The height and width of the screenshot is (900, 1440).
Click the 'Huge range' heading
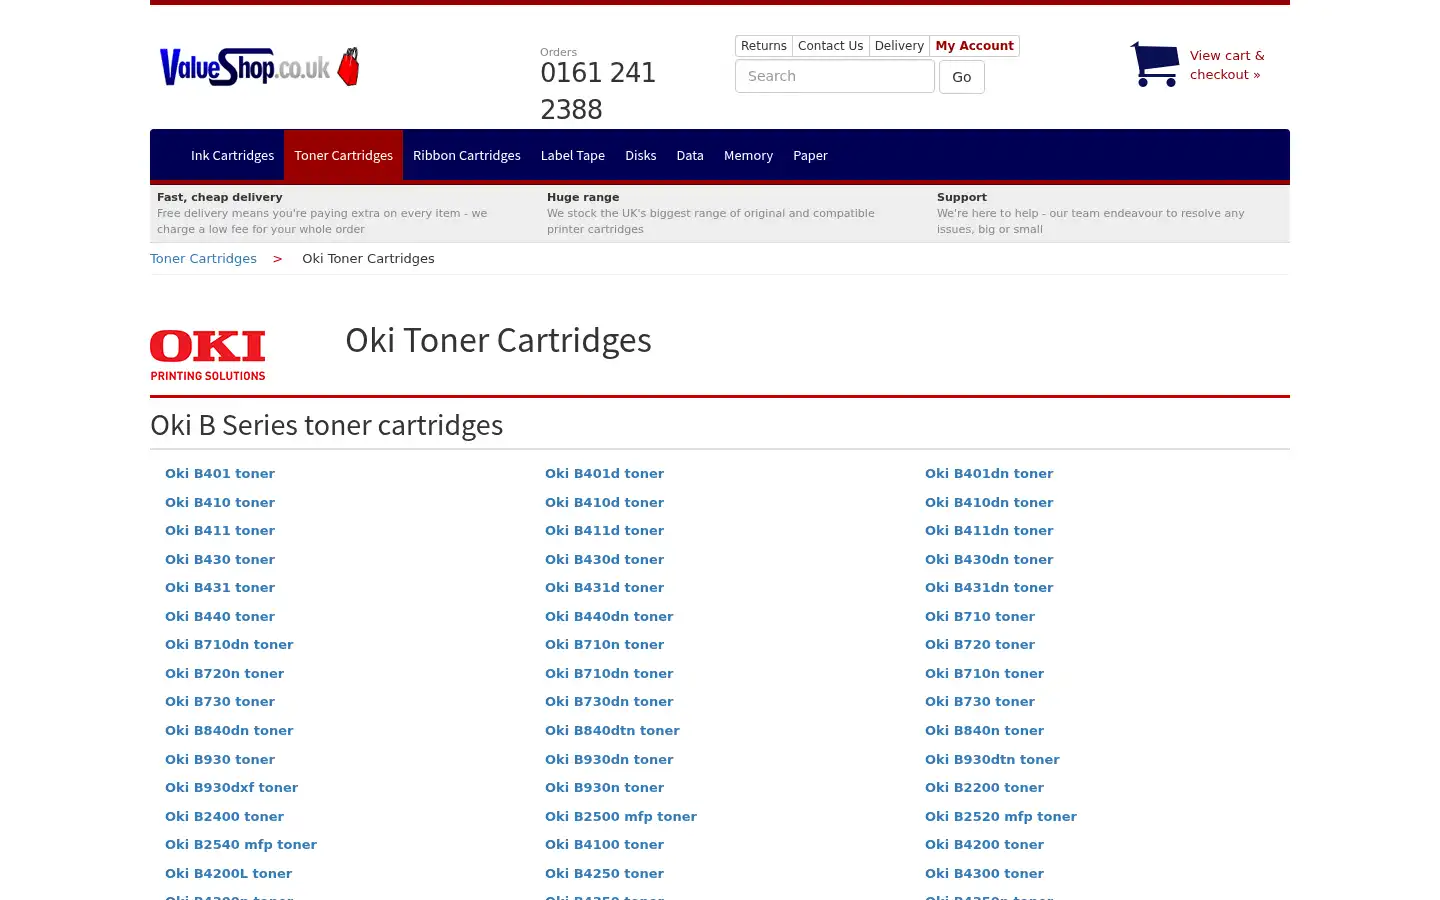click(x=583, y=197)
